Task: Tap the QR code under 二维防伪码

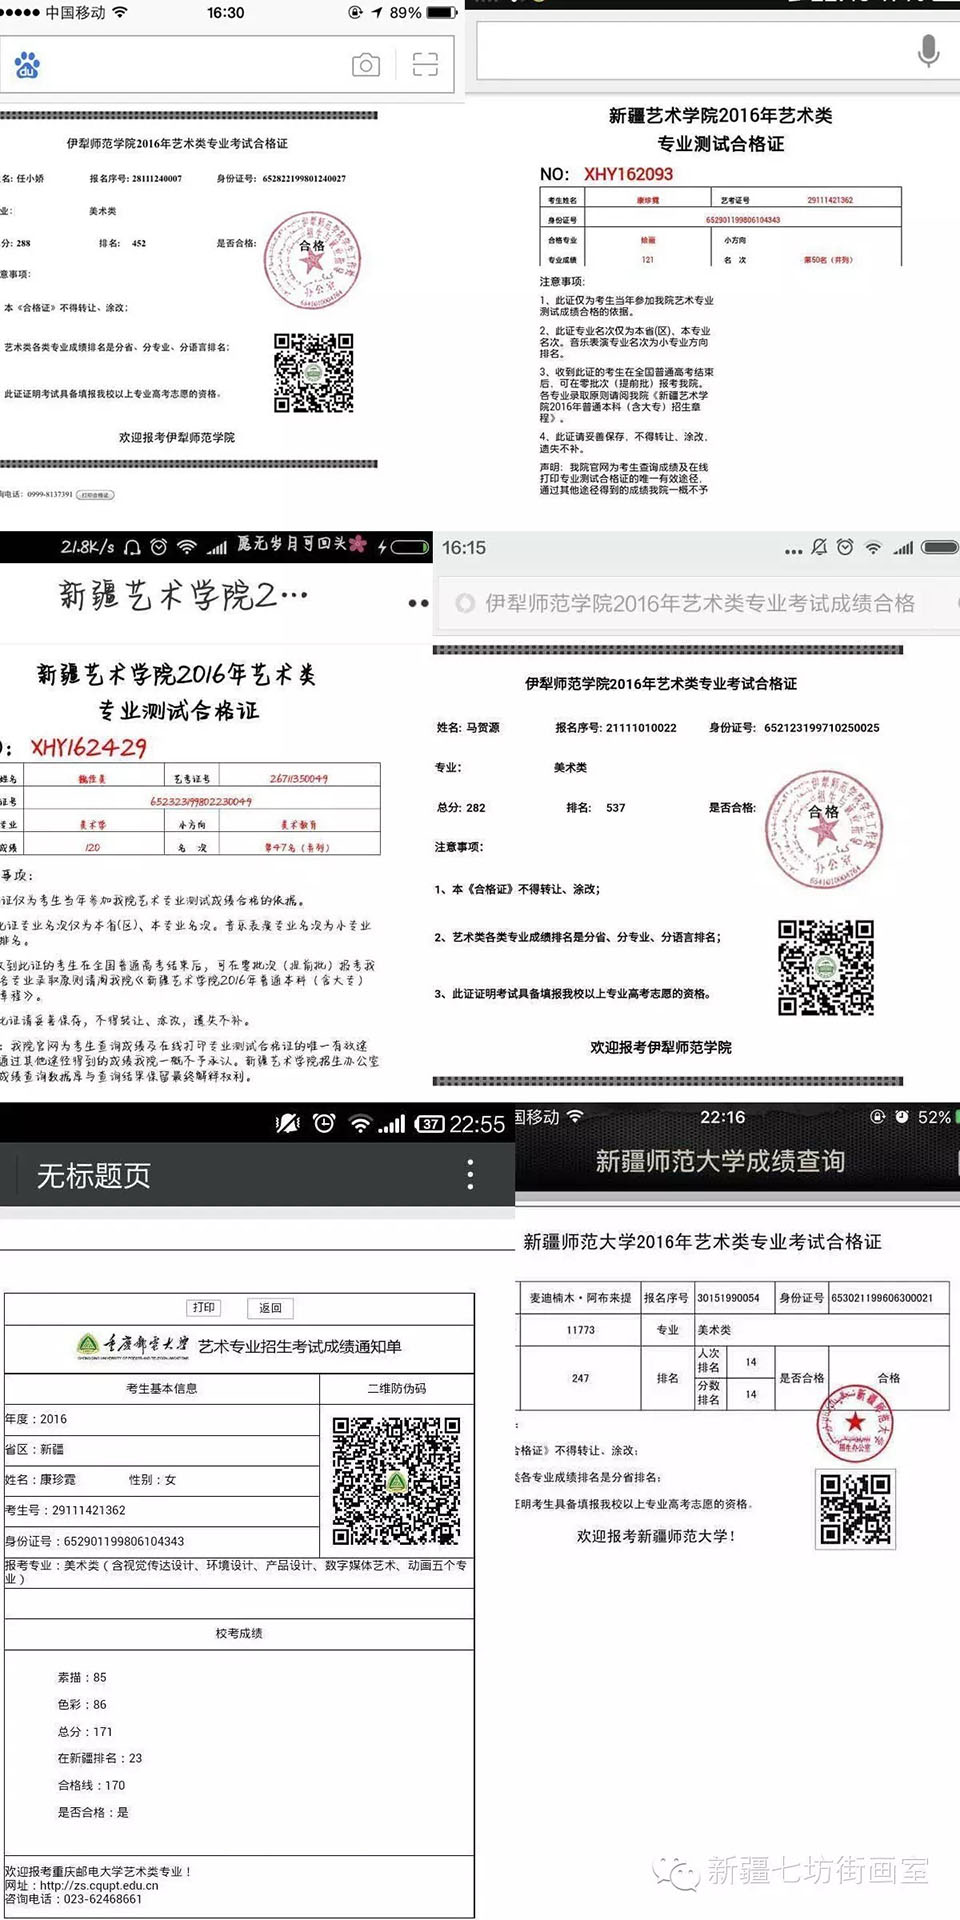Action: click(x=397, y=1481)
